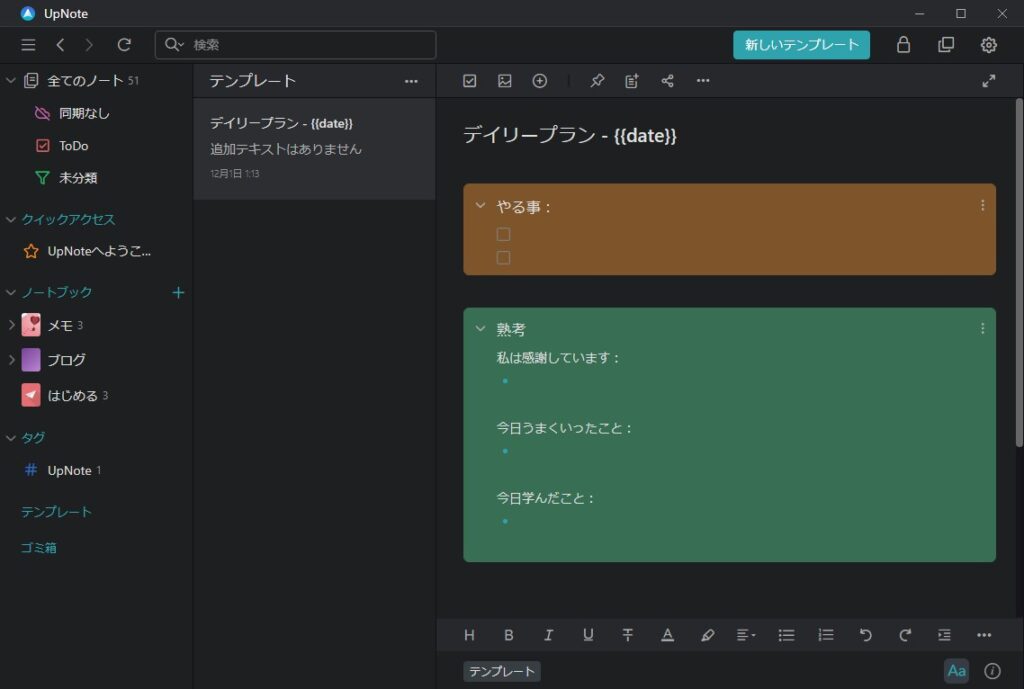This screenshot has height=689, width=1024.
Task: Click inside the 検索 search field
Action: 294,45
